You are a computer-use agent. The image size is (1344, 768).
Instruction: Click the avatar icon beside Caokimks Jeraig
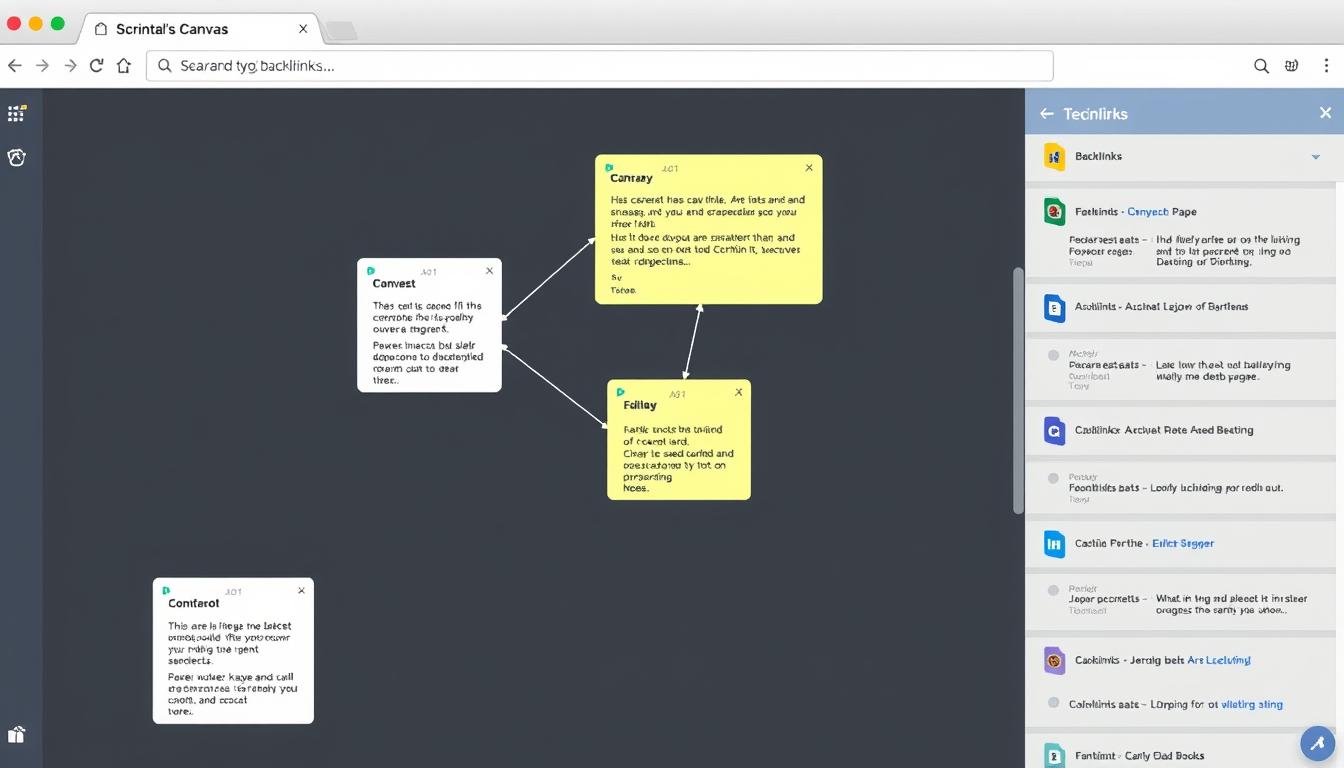tap(1054, 660)
